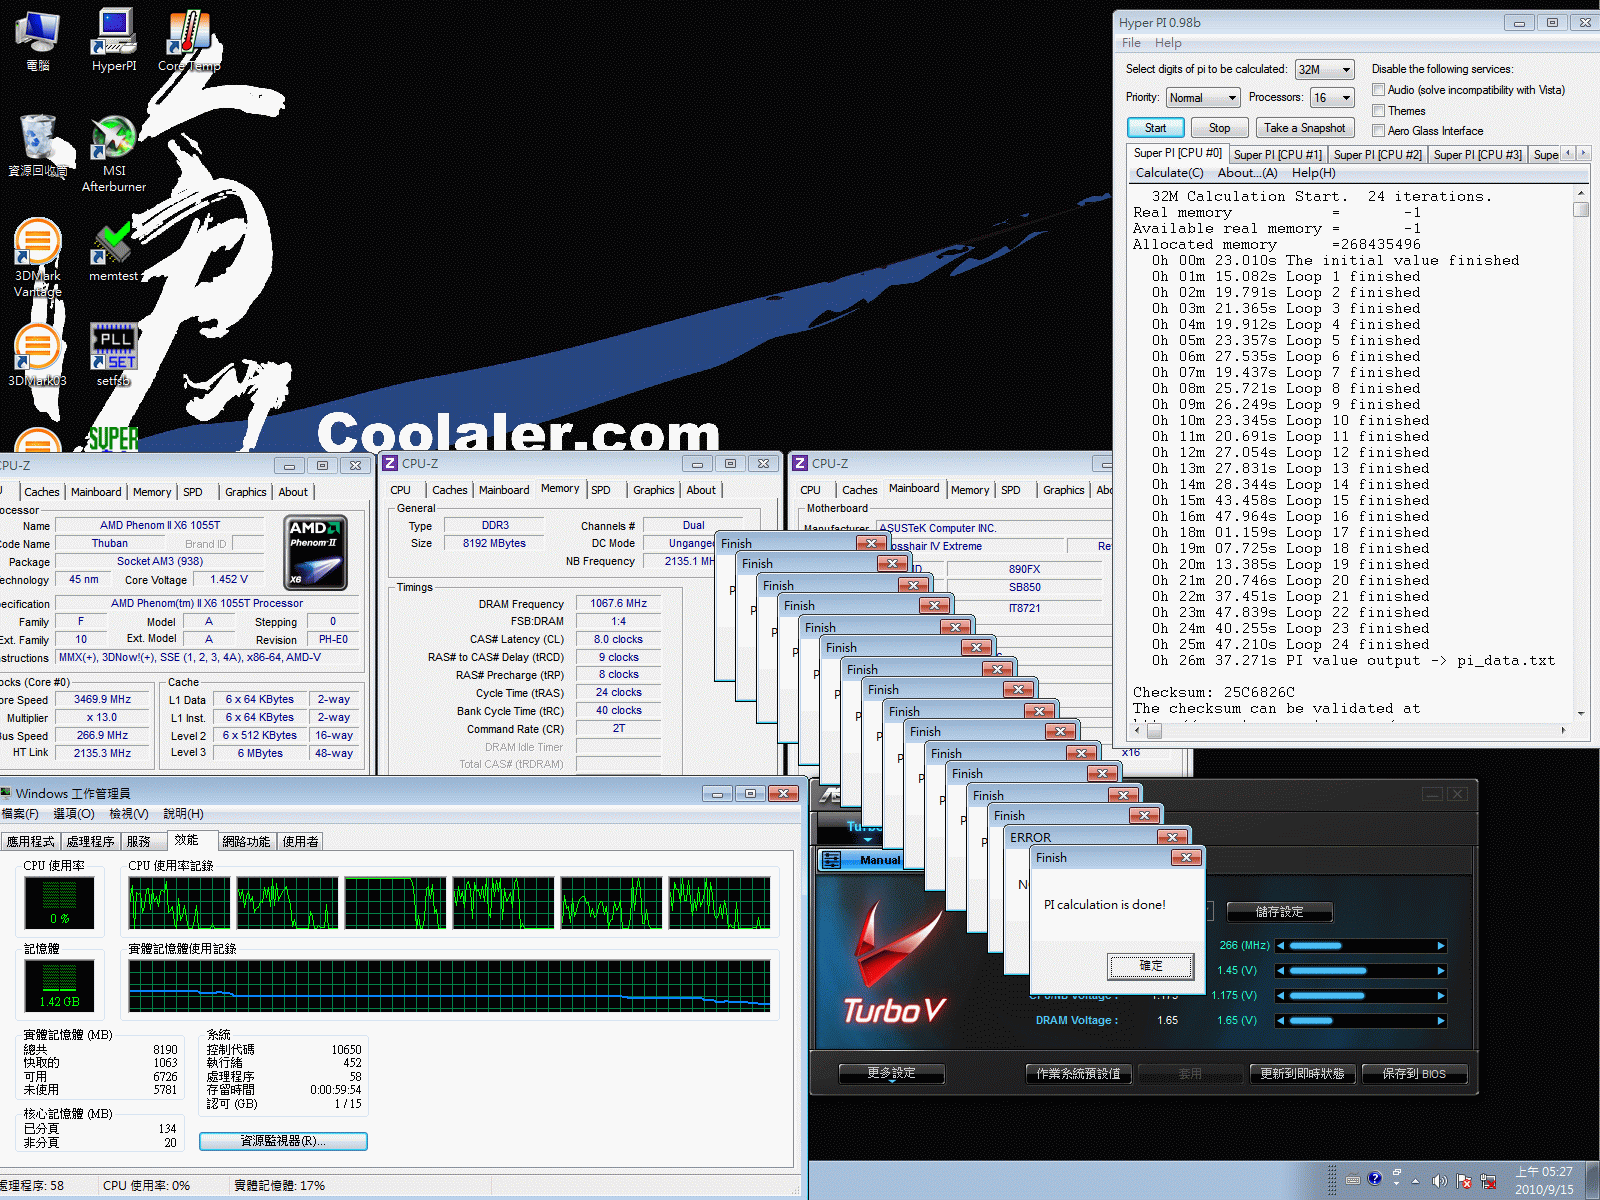
Task: Decrease DRAM Voltage with left arrow
Action: (x=1280, y=1021)
